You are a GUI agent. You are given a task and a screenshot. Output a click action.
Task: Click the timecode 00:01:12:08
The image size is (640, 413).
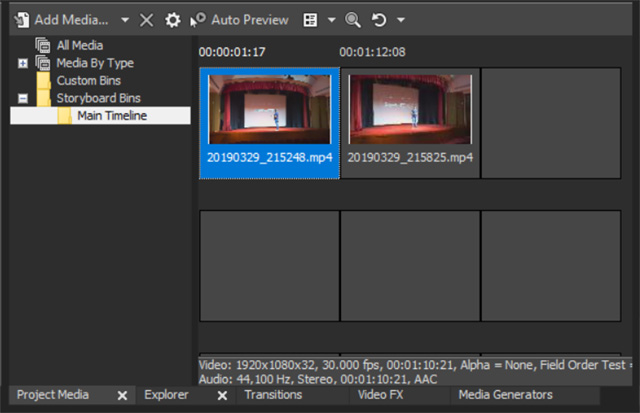click(372, 52)
